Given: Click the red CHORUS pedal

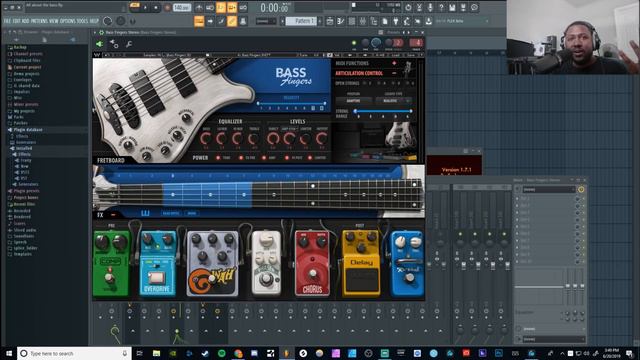Looking at the screenshot, I should pos(312,262).
